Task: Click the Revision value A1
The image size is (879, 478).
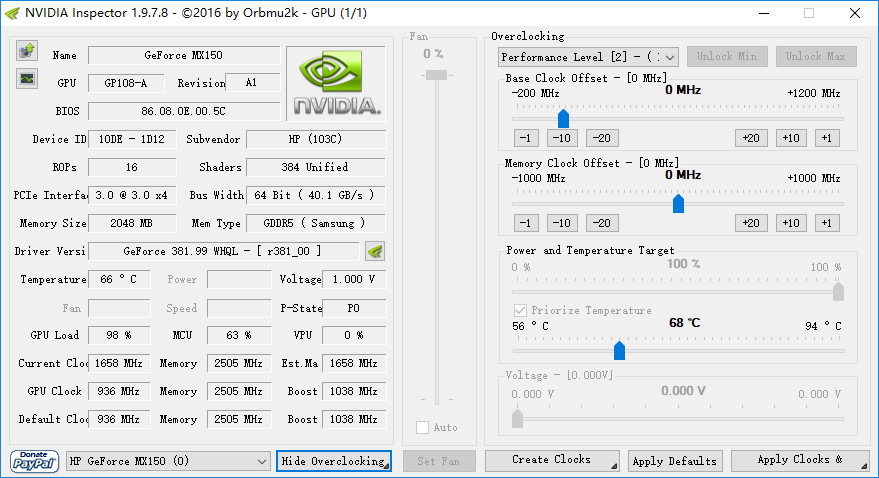Action: tap(252, 83)
